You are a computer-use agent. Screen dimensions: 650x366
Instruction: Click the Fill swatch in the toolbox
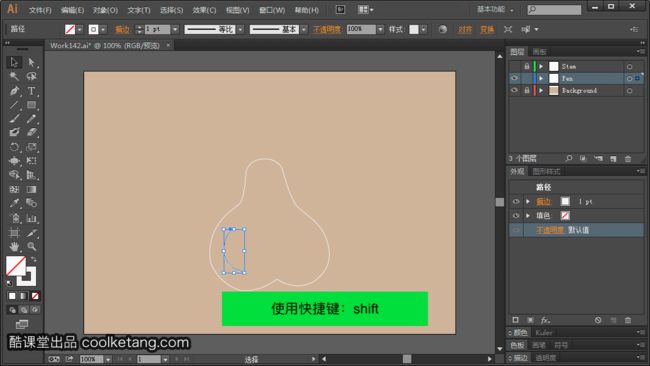coord(16,266)
